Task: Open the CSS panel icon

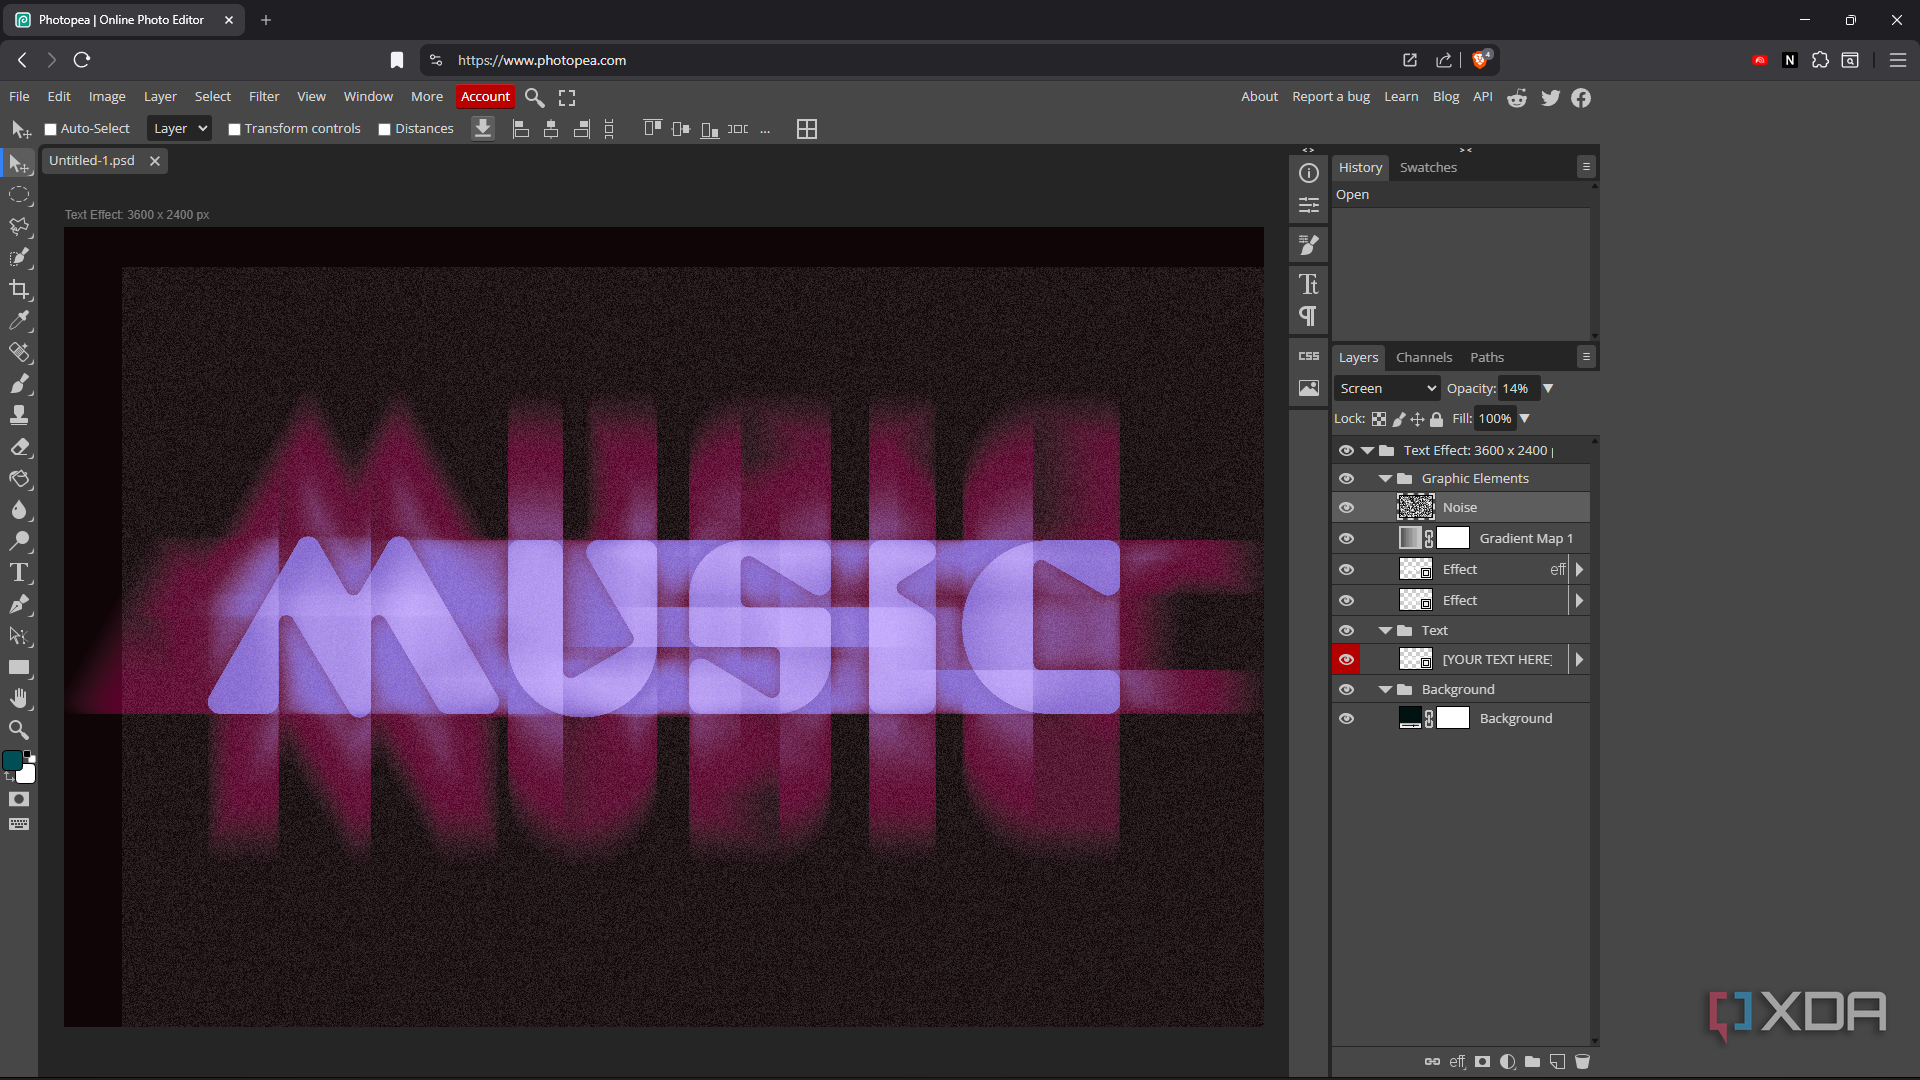Action: pos(1308,356)
